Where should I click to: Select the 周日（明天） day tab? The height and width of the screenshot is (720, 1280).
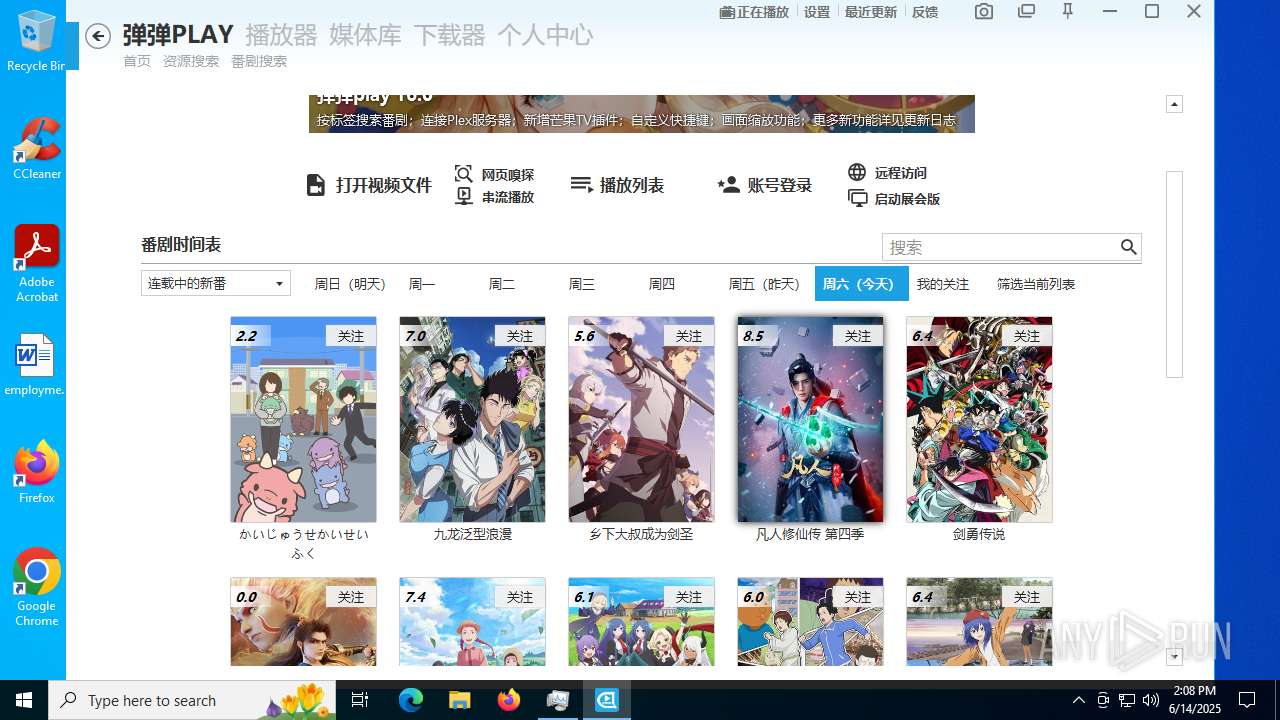pos(350,284)
